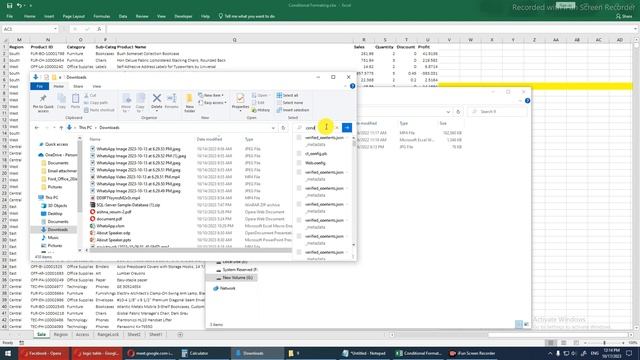640x360 pixels.
Task: Click the Move to icon
Action: coord(127,98)
